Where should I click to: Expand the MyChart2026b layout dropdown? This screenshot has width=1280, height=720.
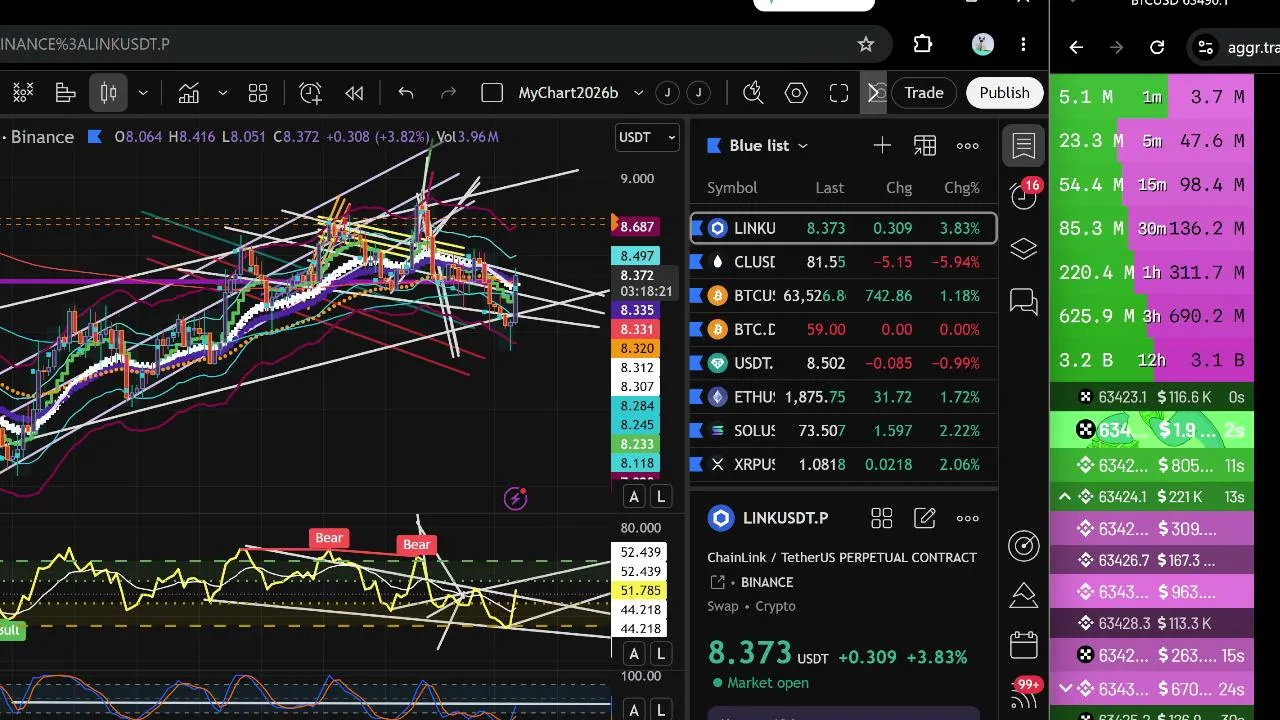coord(639,93)
